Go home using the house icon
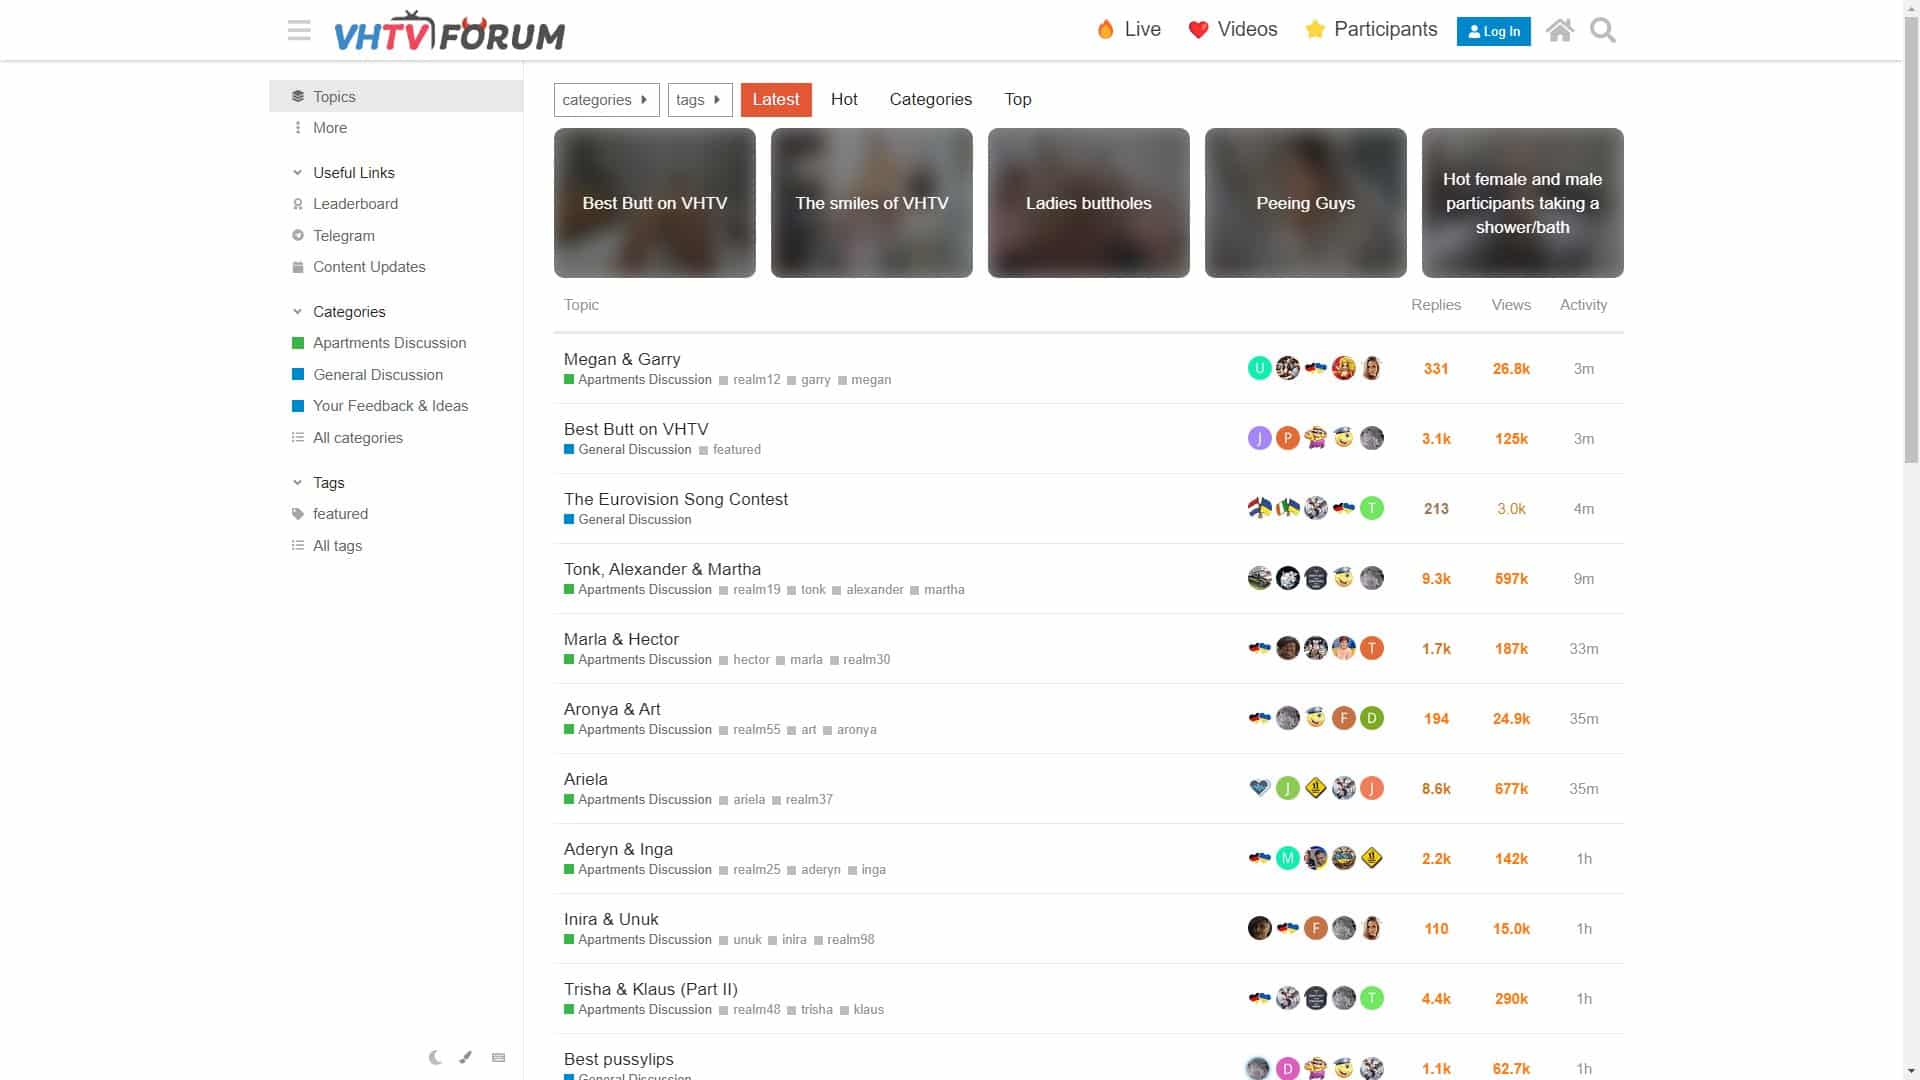This screenshot has height=1080, width=1920. click(1559, 31)
